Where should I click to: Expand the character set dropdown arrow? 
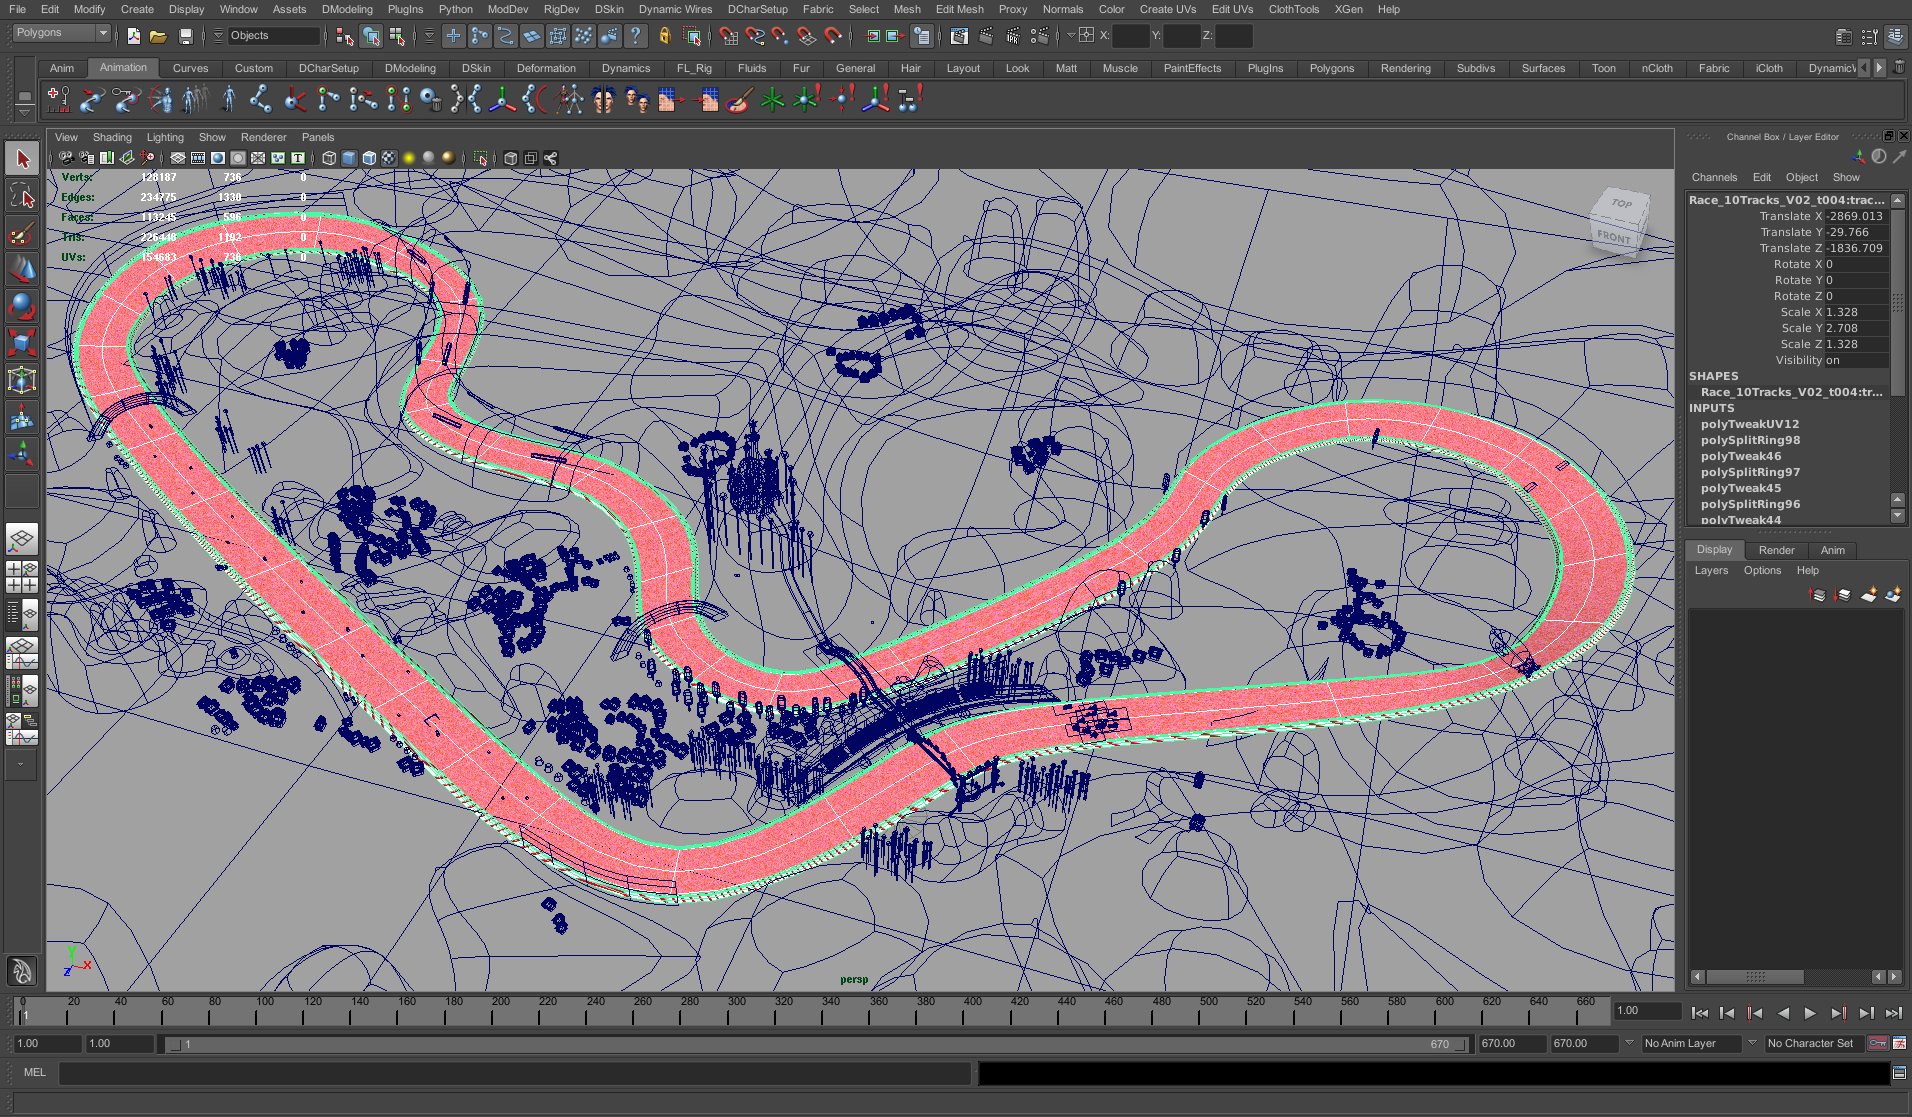click(1752, 1043)
